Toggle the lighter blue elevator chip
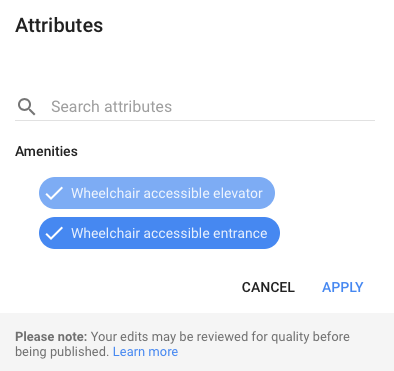 (157, 193)
